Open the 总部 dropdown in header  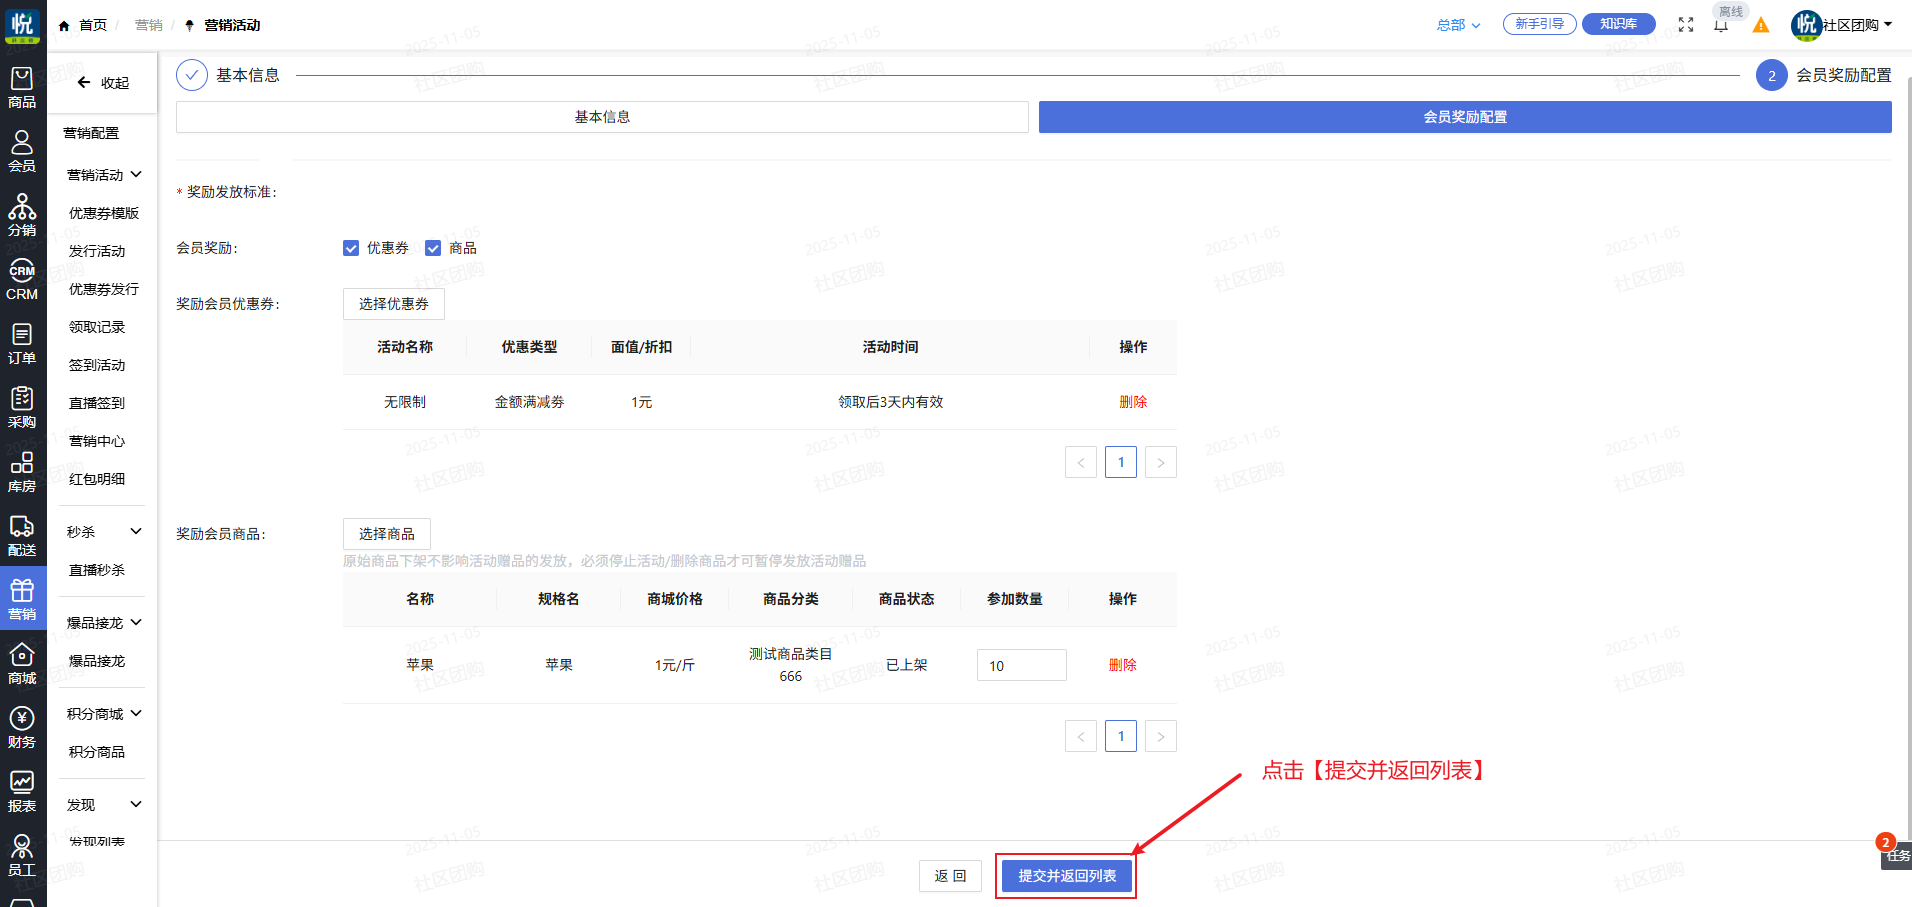[x=1458, y=25]
